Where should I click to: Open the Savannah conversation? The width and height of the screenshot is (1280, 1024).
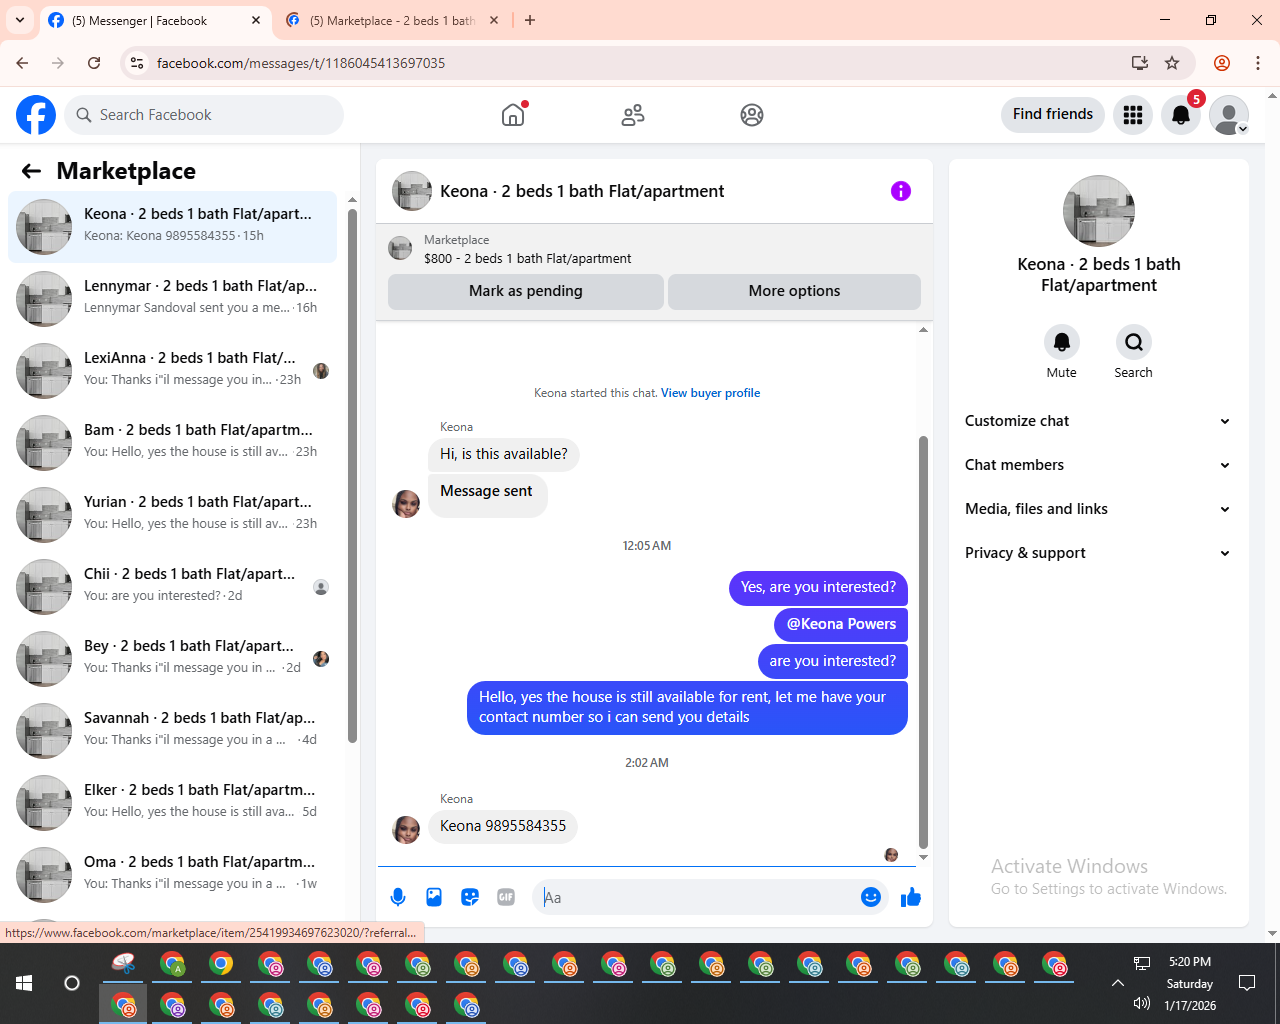pyautogui.click(x=172, y=730)
